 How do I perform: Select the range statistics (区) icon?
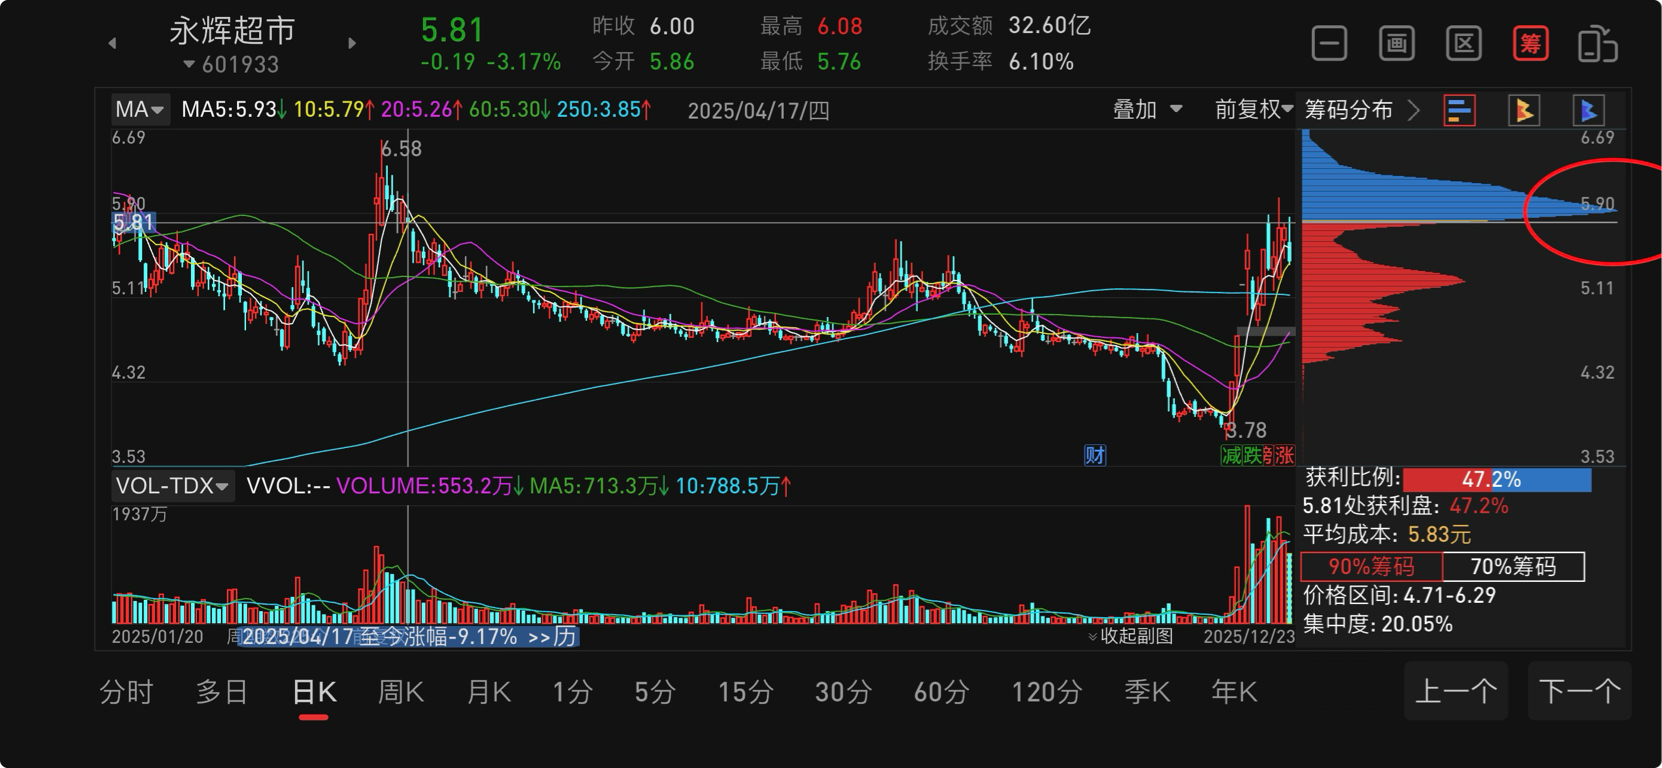coord(1464,44)
